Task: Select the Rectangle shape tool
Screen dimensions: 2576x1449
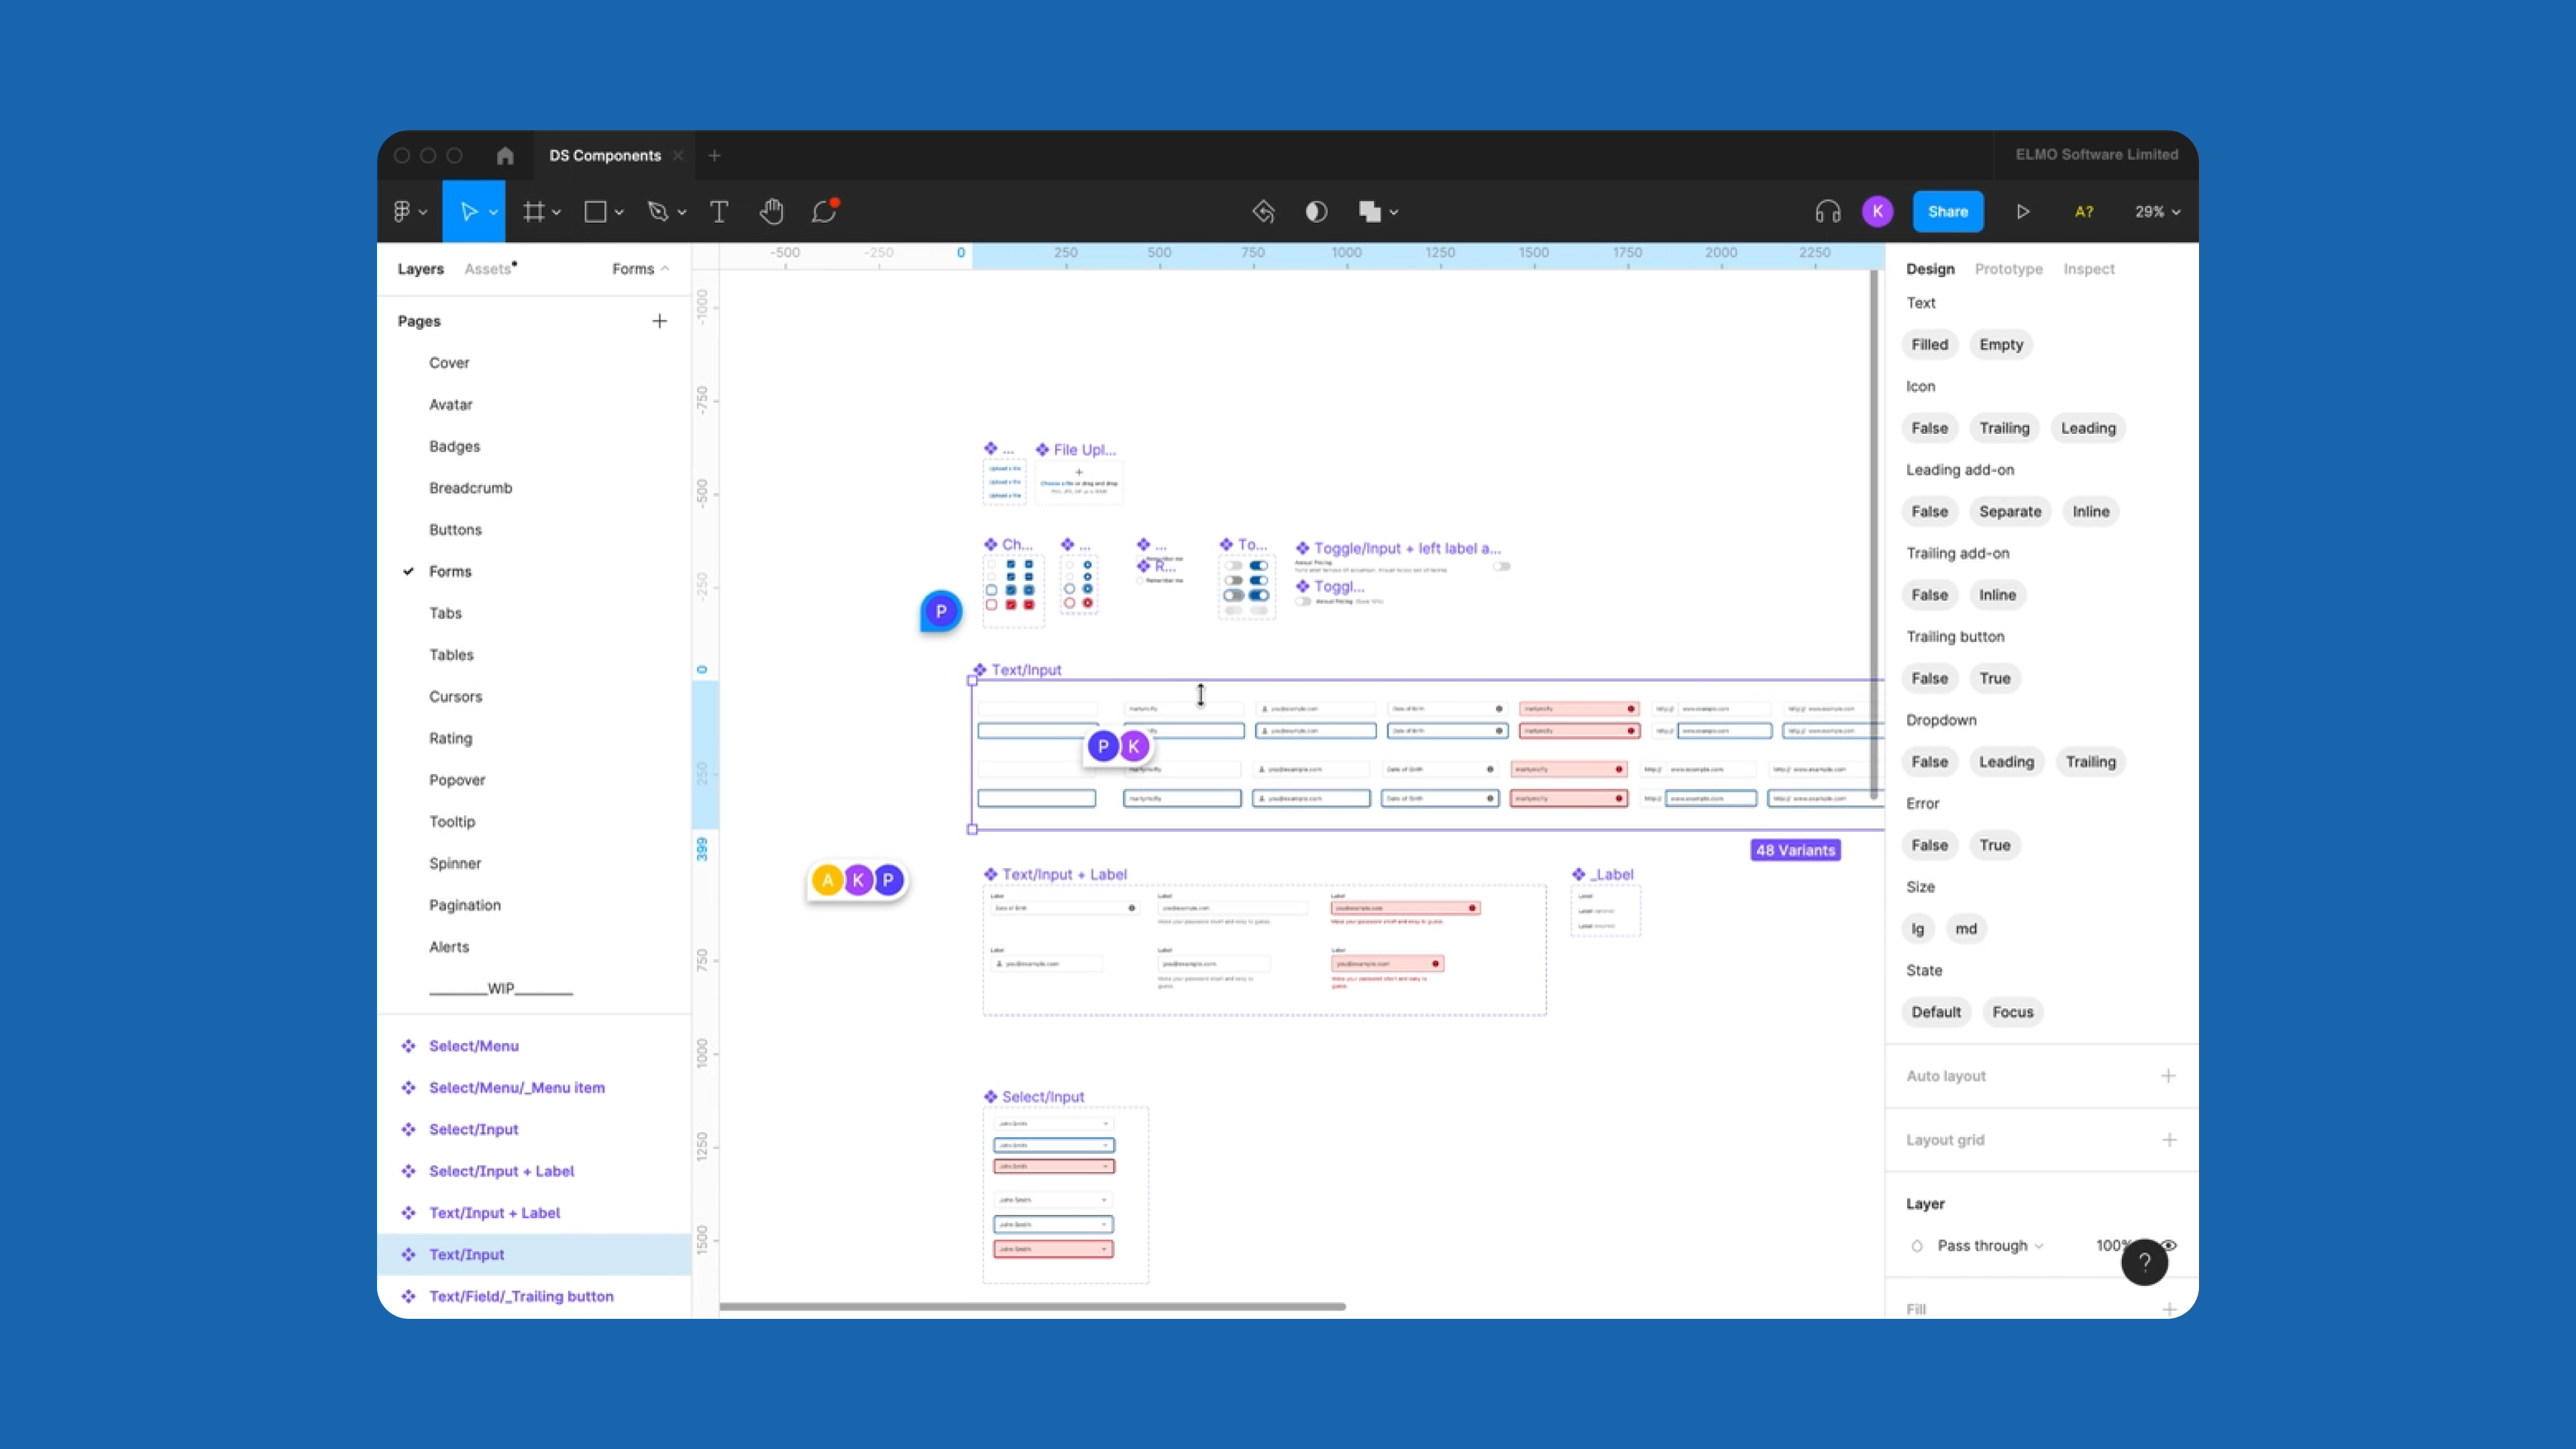Action: pyautogui.click(x=595, y=211)
